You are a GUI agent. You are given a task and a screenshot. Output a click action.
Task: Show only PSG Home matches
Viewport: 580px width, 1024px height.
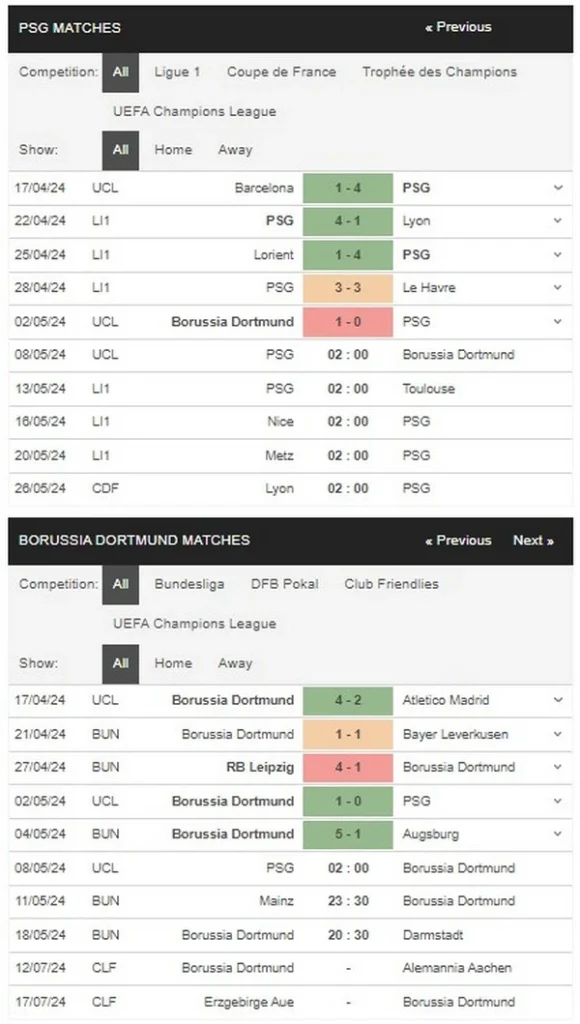coord(173,150)
